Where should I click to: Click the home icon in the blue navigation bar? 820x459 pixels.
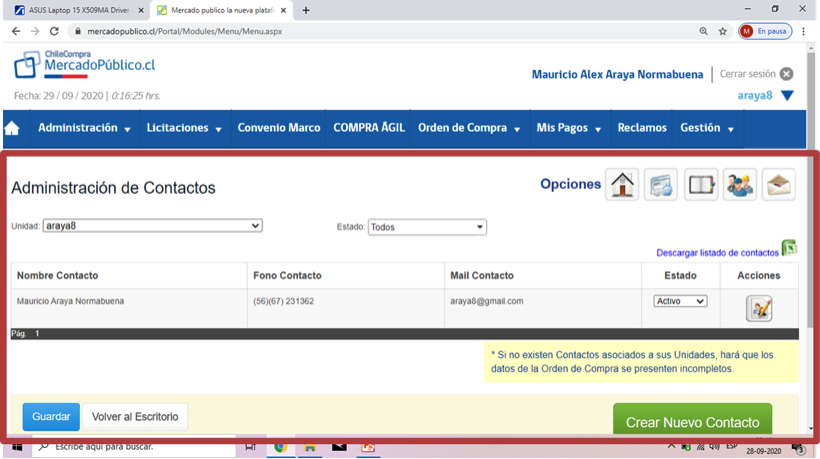[12, 128]
